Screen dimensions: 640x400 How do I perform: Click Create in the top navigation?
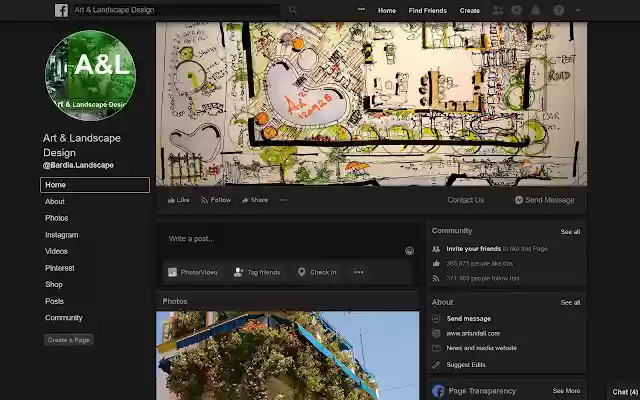click(x=469, y=11)
